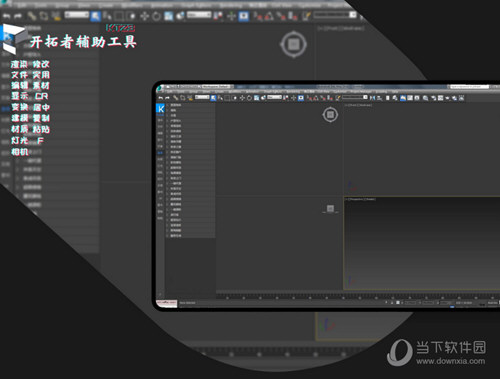The image size is (500, 379).
Task: Open Select by Name in framed window
Action: (x=220, y=98)
